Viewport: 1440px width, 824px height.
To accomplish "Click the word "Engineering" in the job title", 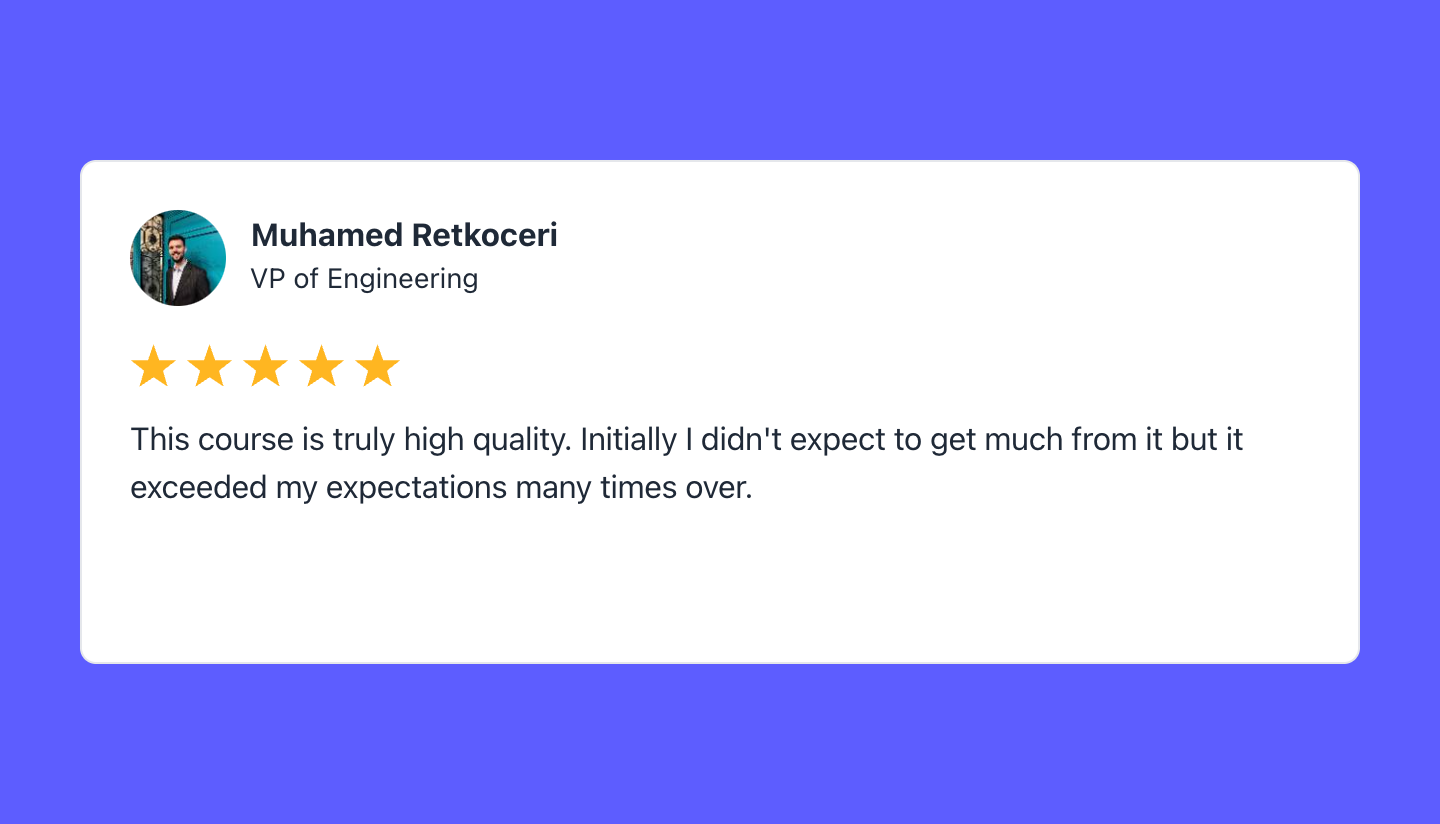I will 402,279.
